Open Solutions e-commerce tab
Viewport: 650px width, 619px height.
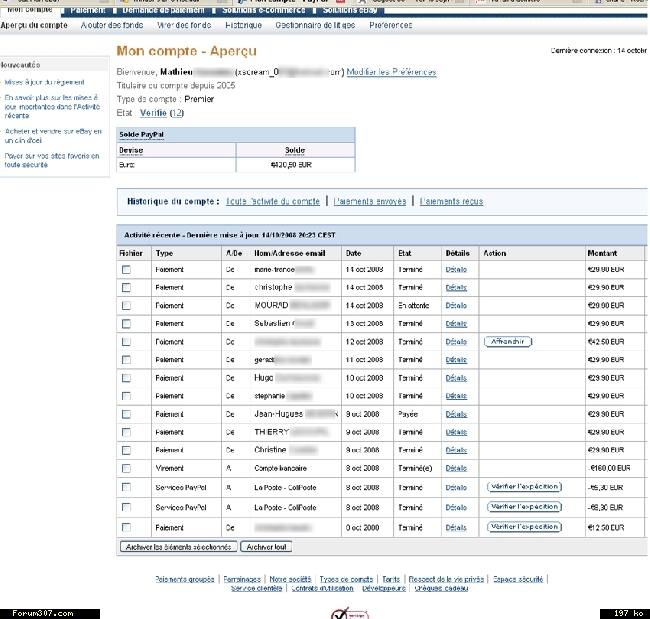click(264, 10)
